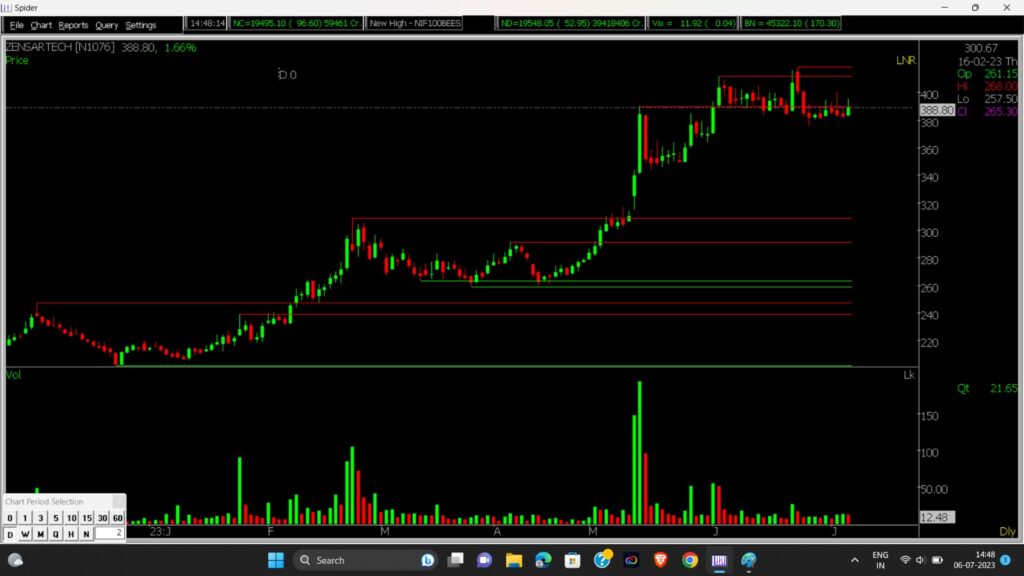This screenshot has height=576, width=1024.
Task: Show hidden system tray icons
Action: click(x=851, y=560)
